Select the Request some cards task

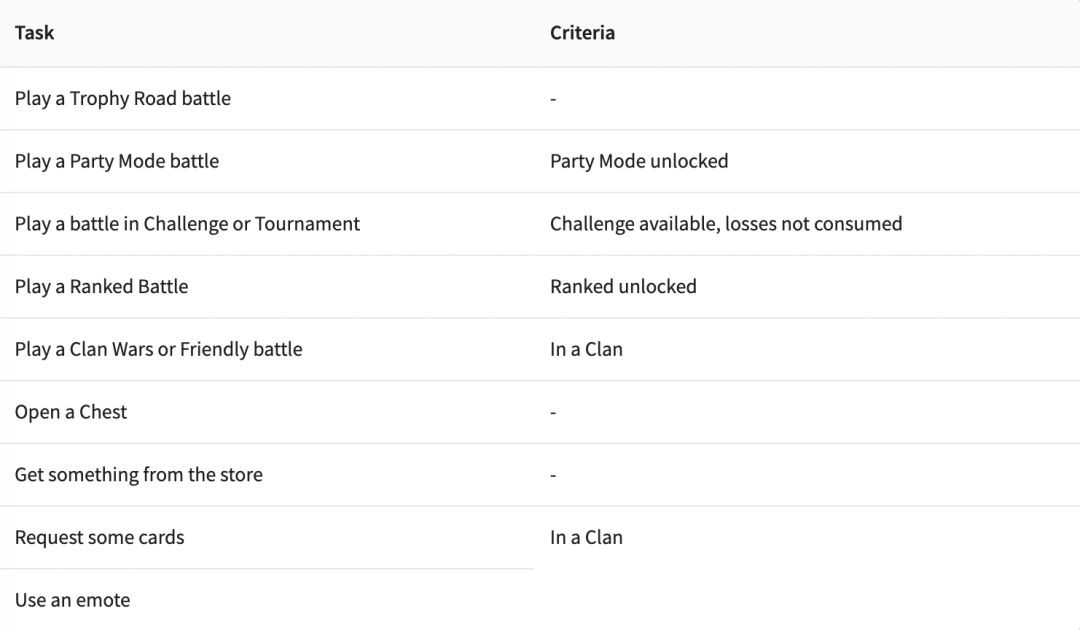coord(100,537)
